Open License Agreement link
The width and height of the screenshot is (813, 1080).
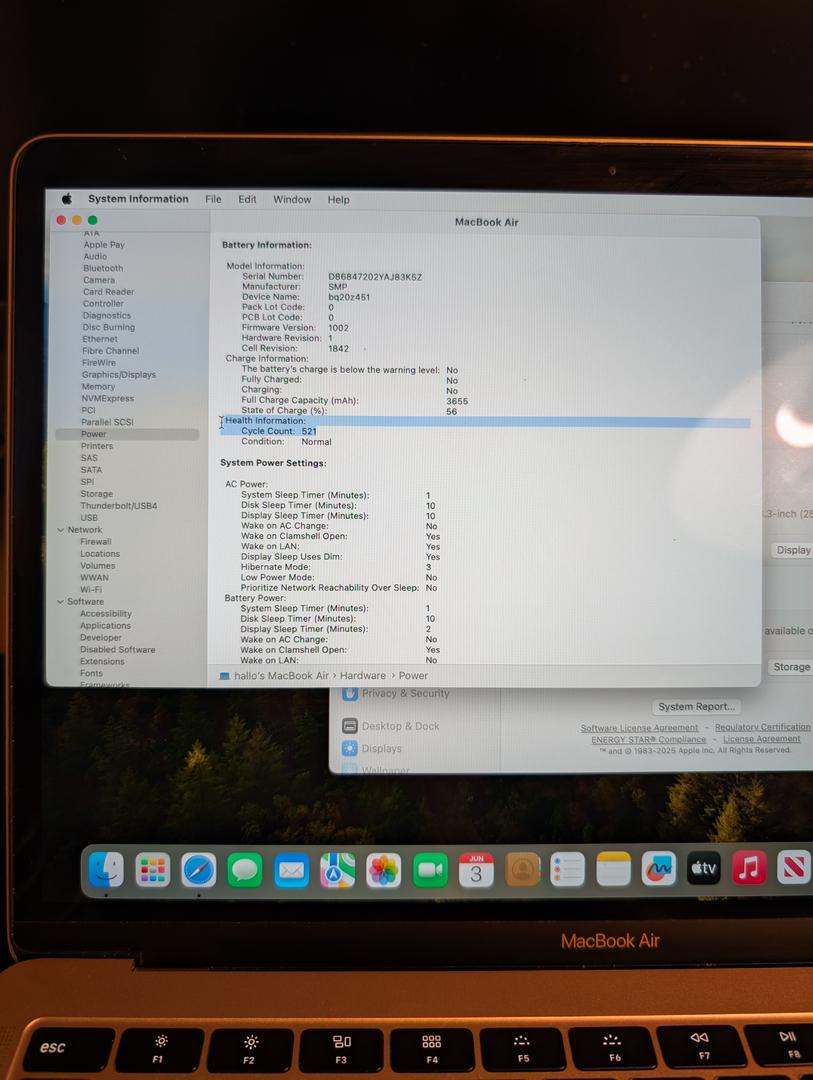(761, 738)
